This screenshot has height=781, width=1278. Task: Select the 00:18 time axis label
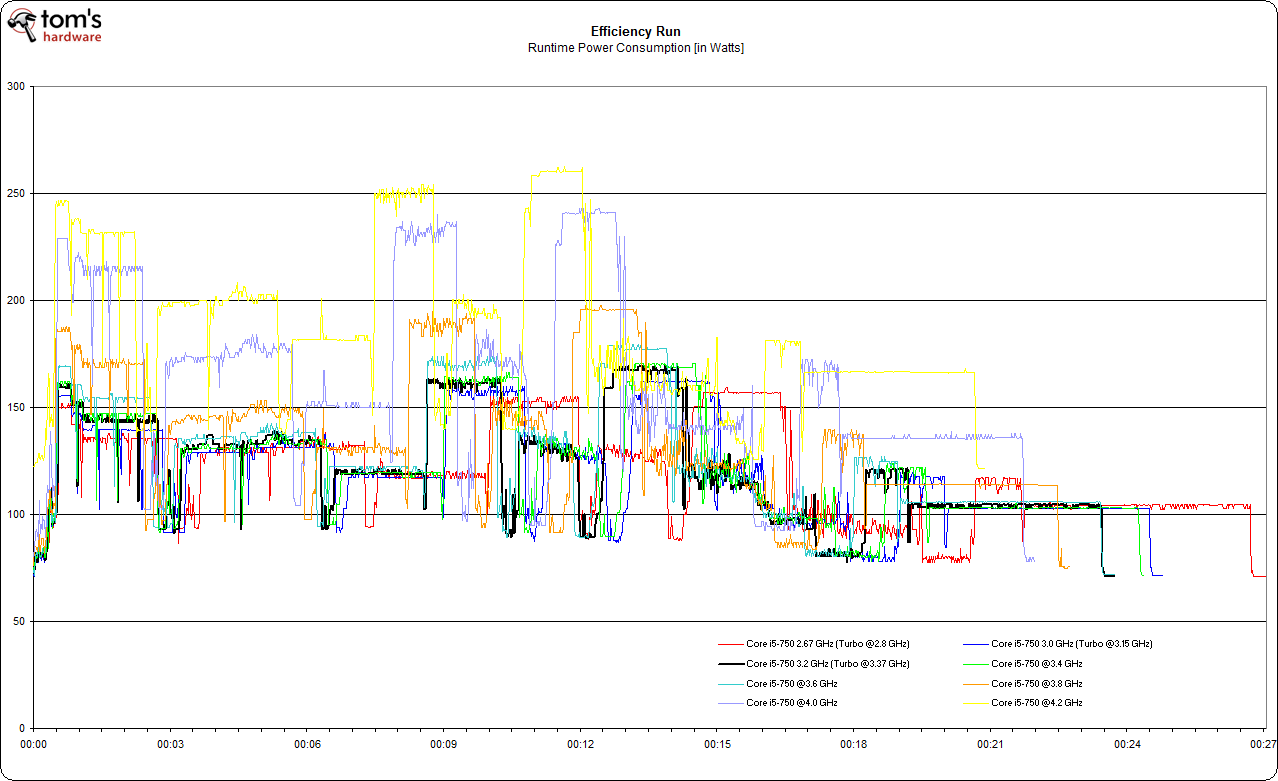pyautogui.click(x=853, y=745)
